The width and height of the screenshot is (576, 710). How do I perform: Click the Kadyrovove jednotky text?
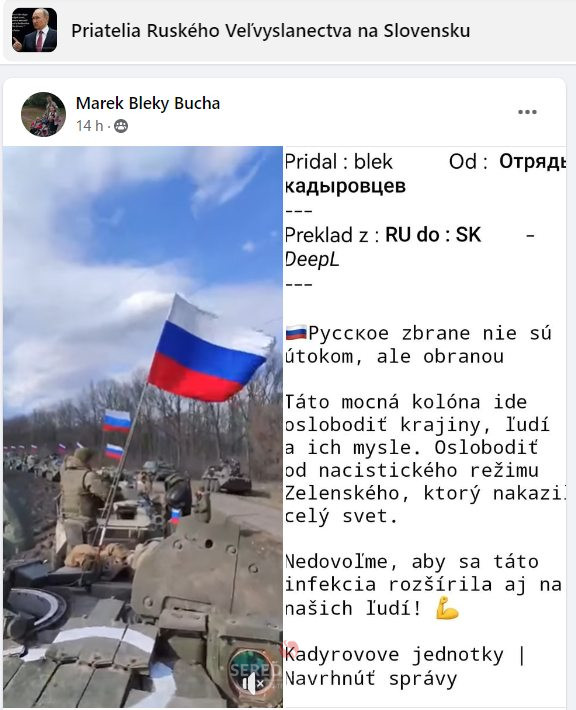tap(394, 655)
